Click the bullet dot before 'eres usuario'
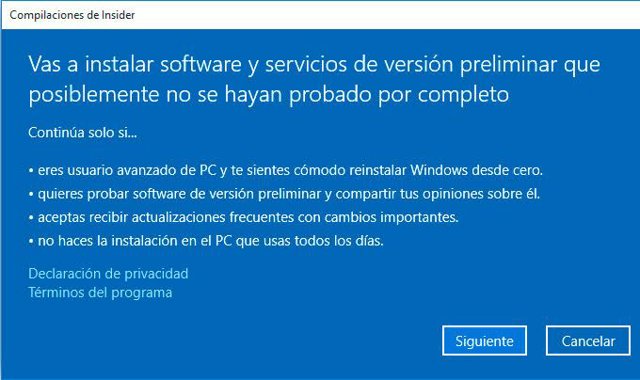 (31, 171)
